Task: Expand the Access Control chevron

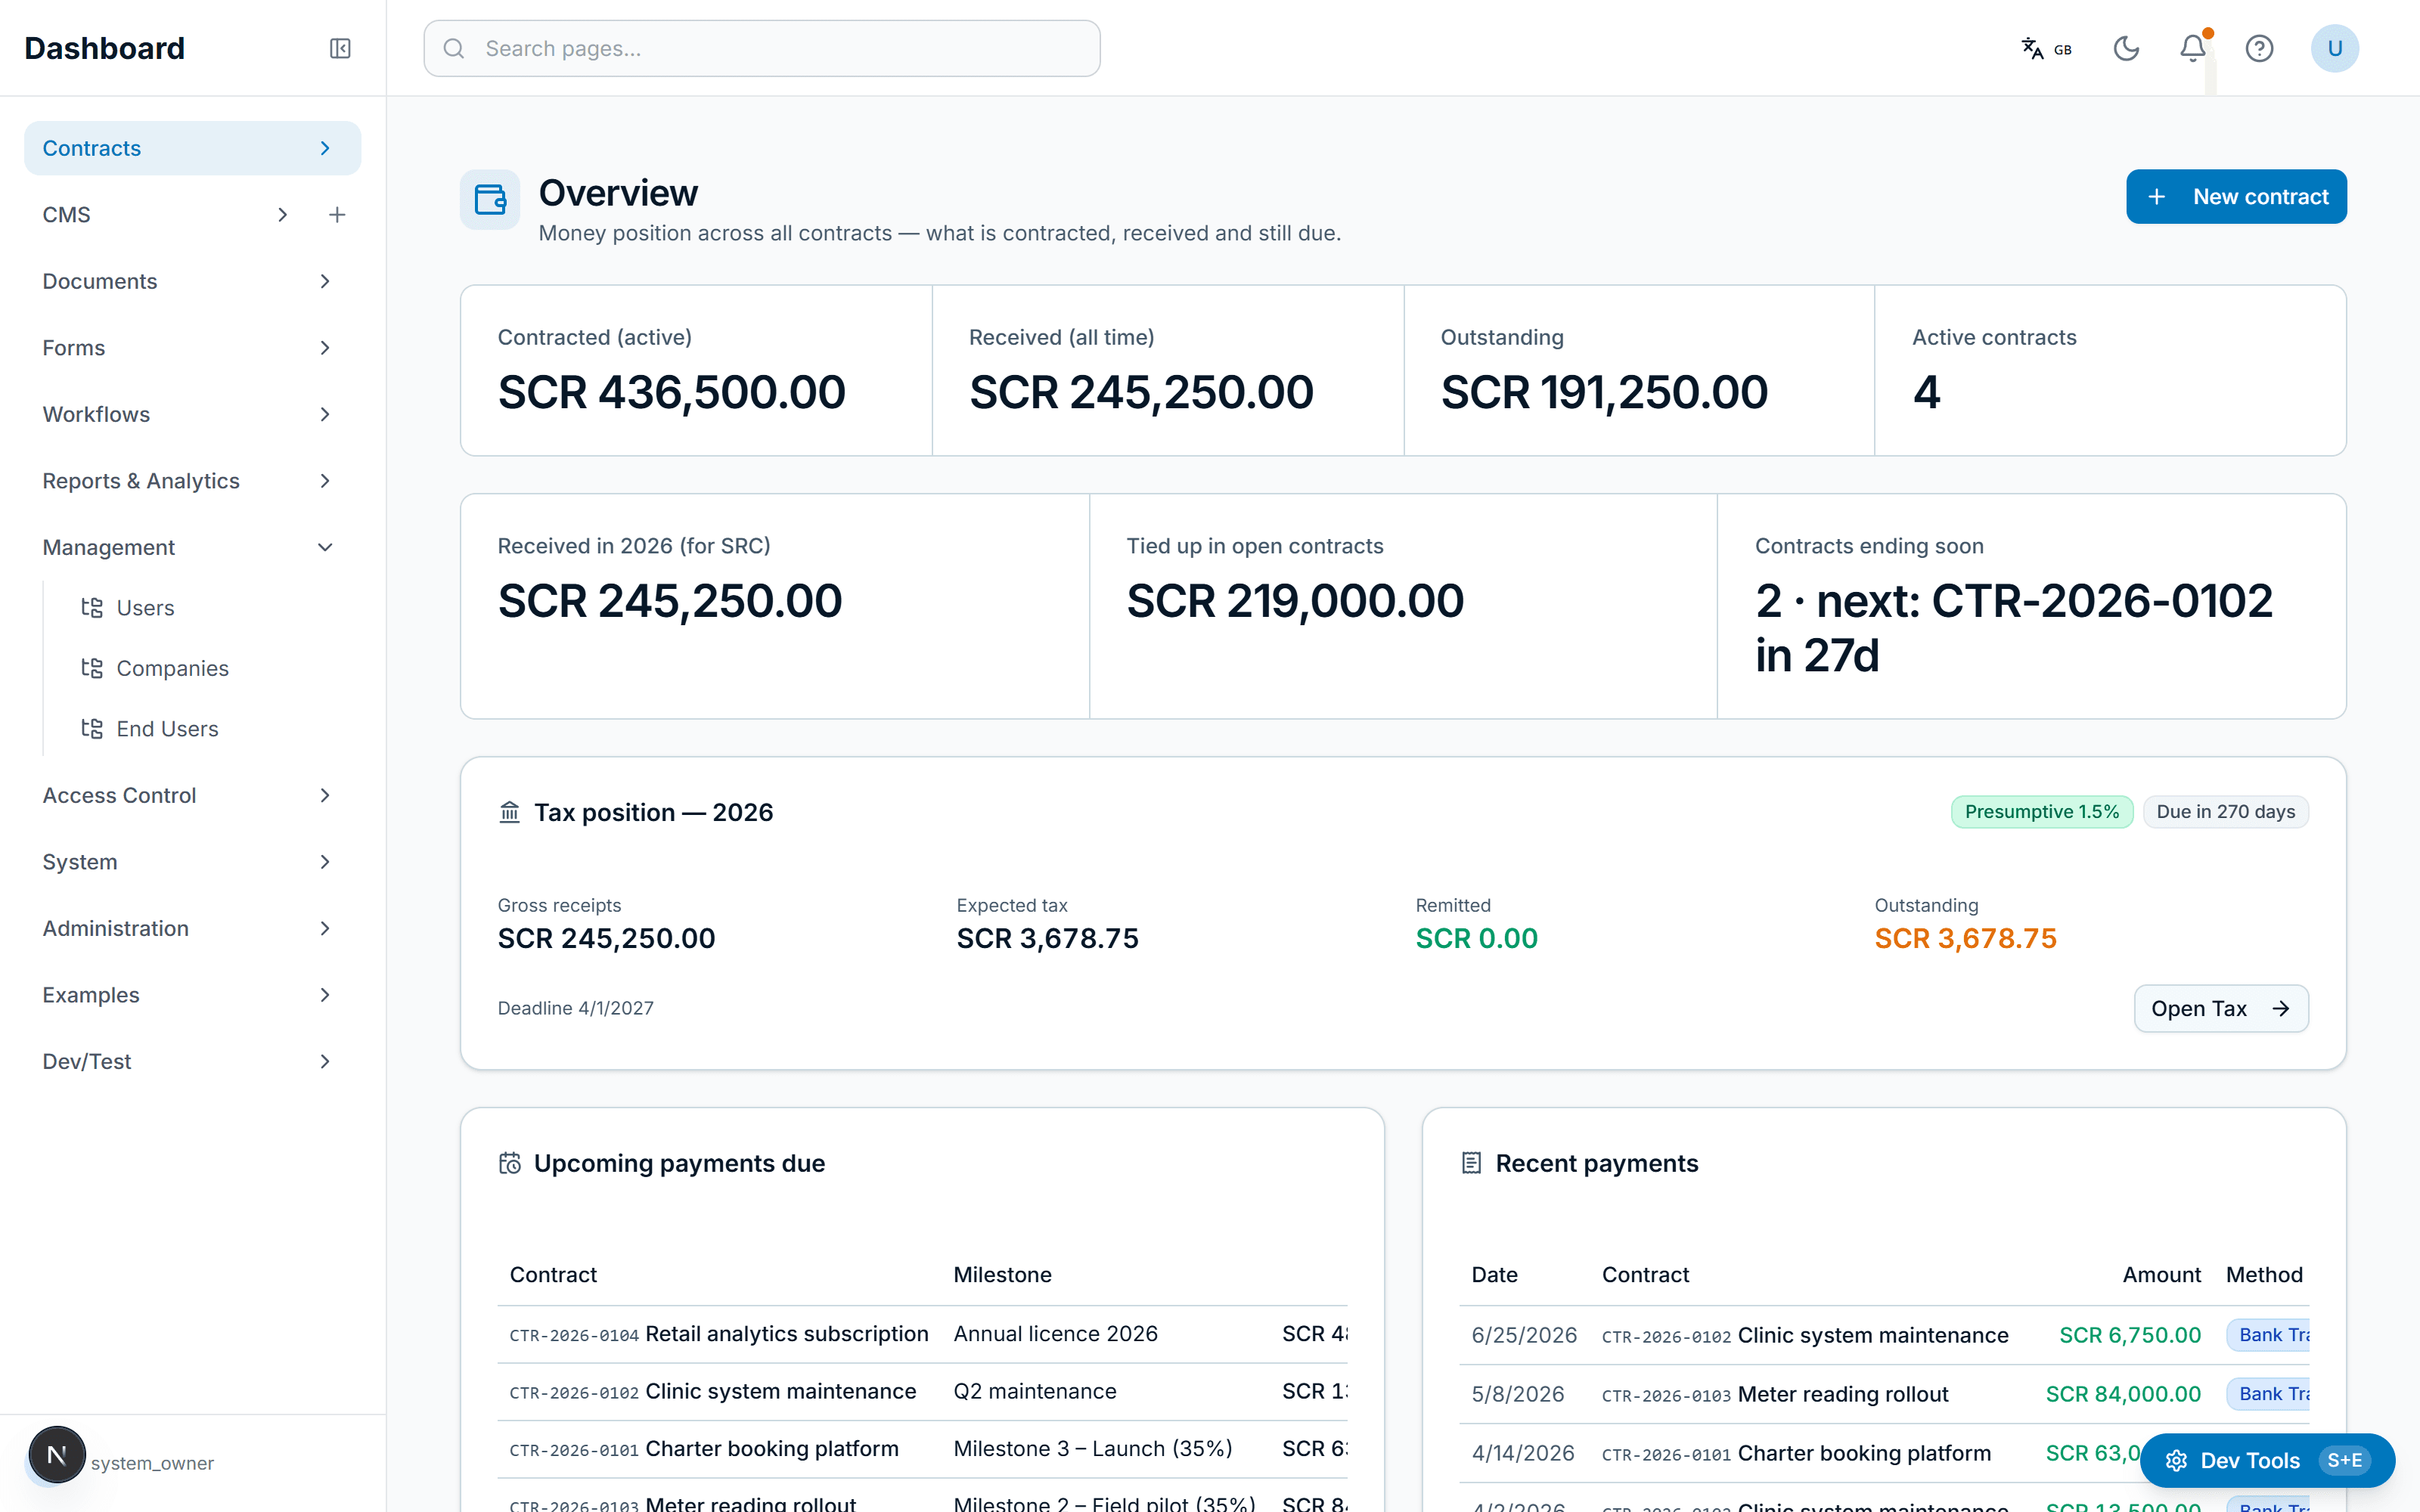Action: [x=325, y=796]
